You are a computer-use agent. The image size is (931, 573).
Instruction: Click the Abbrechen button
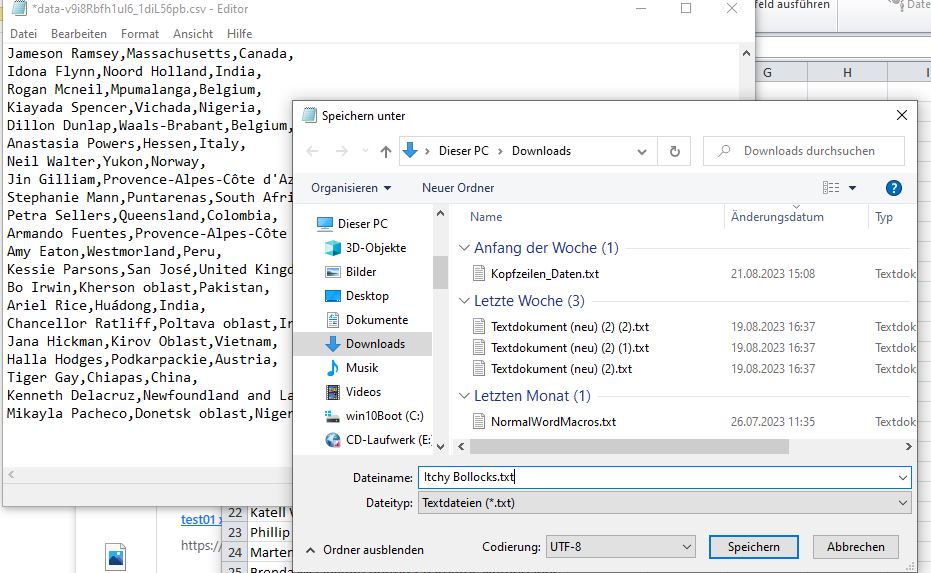(x=856, y=547)
